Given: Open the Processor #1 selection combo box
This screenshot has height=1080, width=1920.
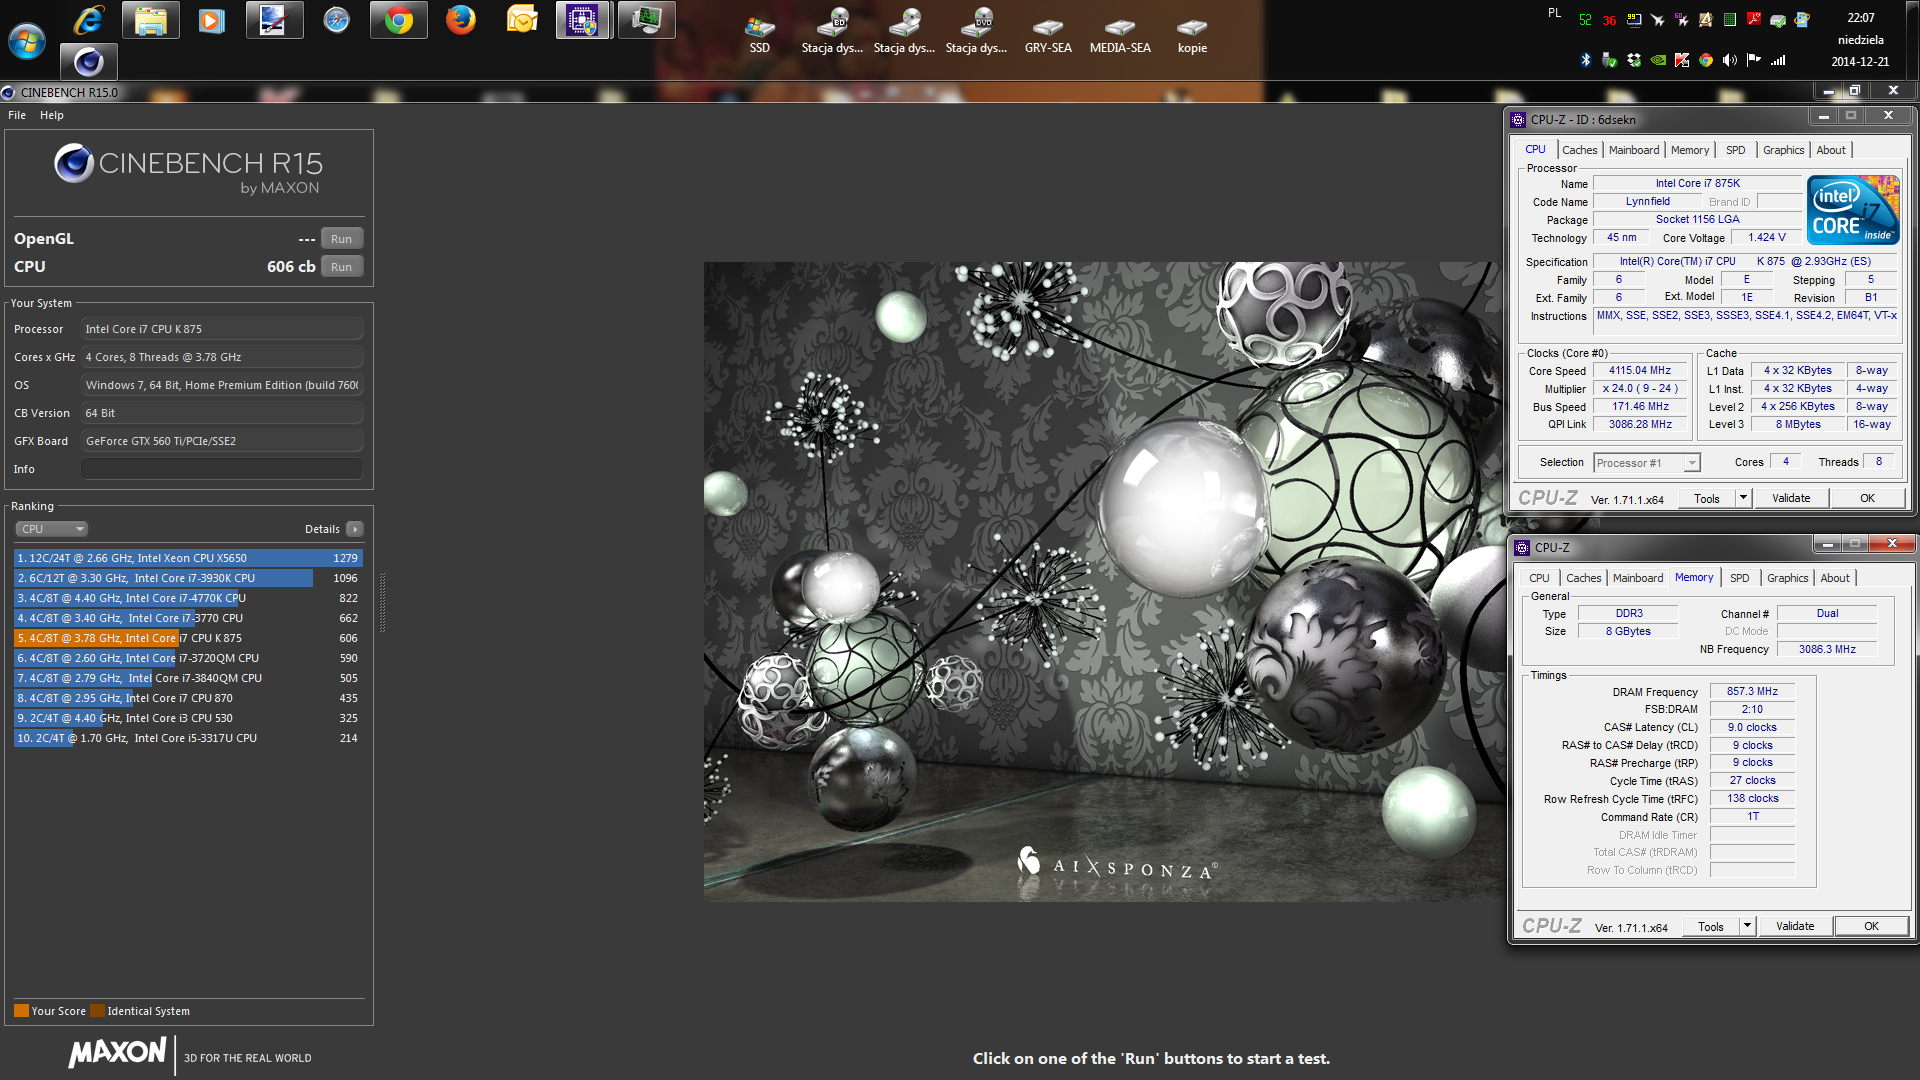Looking at the screenshot, I should click(x=1647, y=463).
